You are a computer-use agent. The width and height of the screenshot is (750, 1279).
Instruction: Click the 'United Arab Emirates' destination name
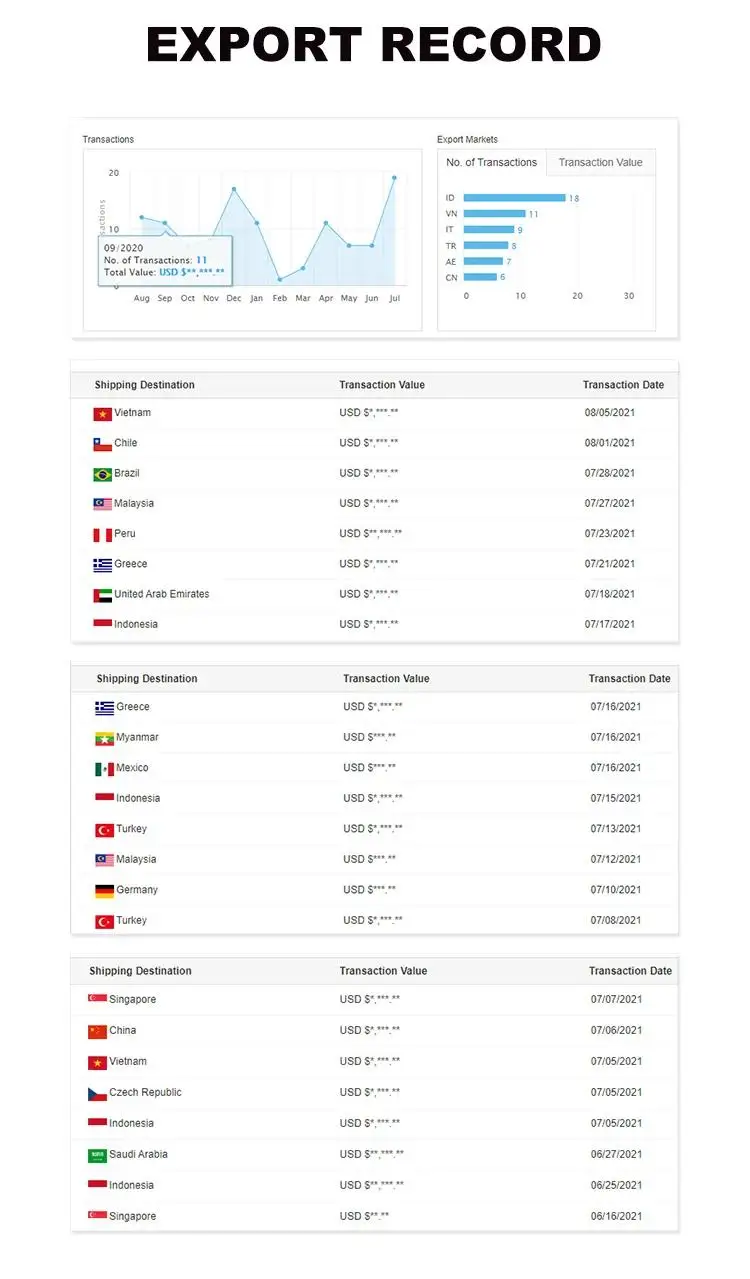[162, 594]
